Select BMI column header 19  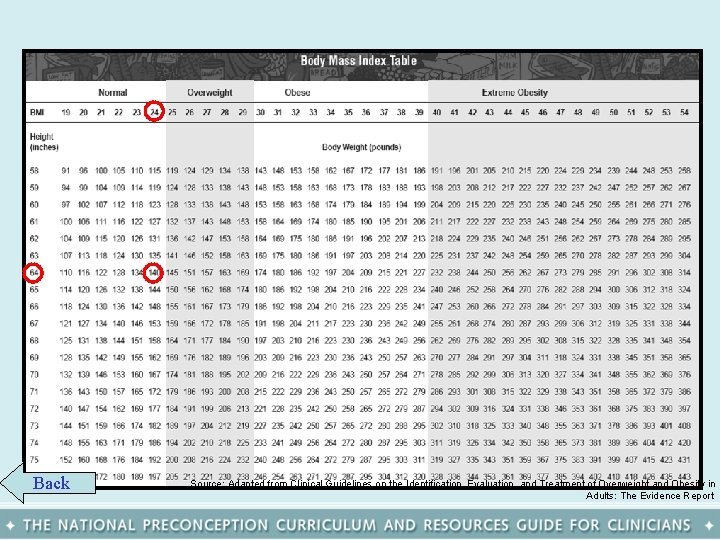point(66,112)
